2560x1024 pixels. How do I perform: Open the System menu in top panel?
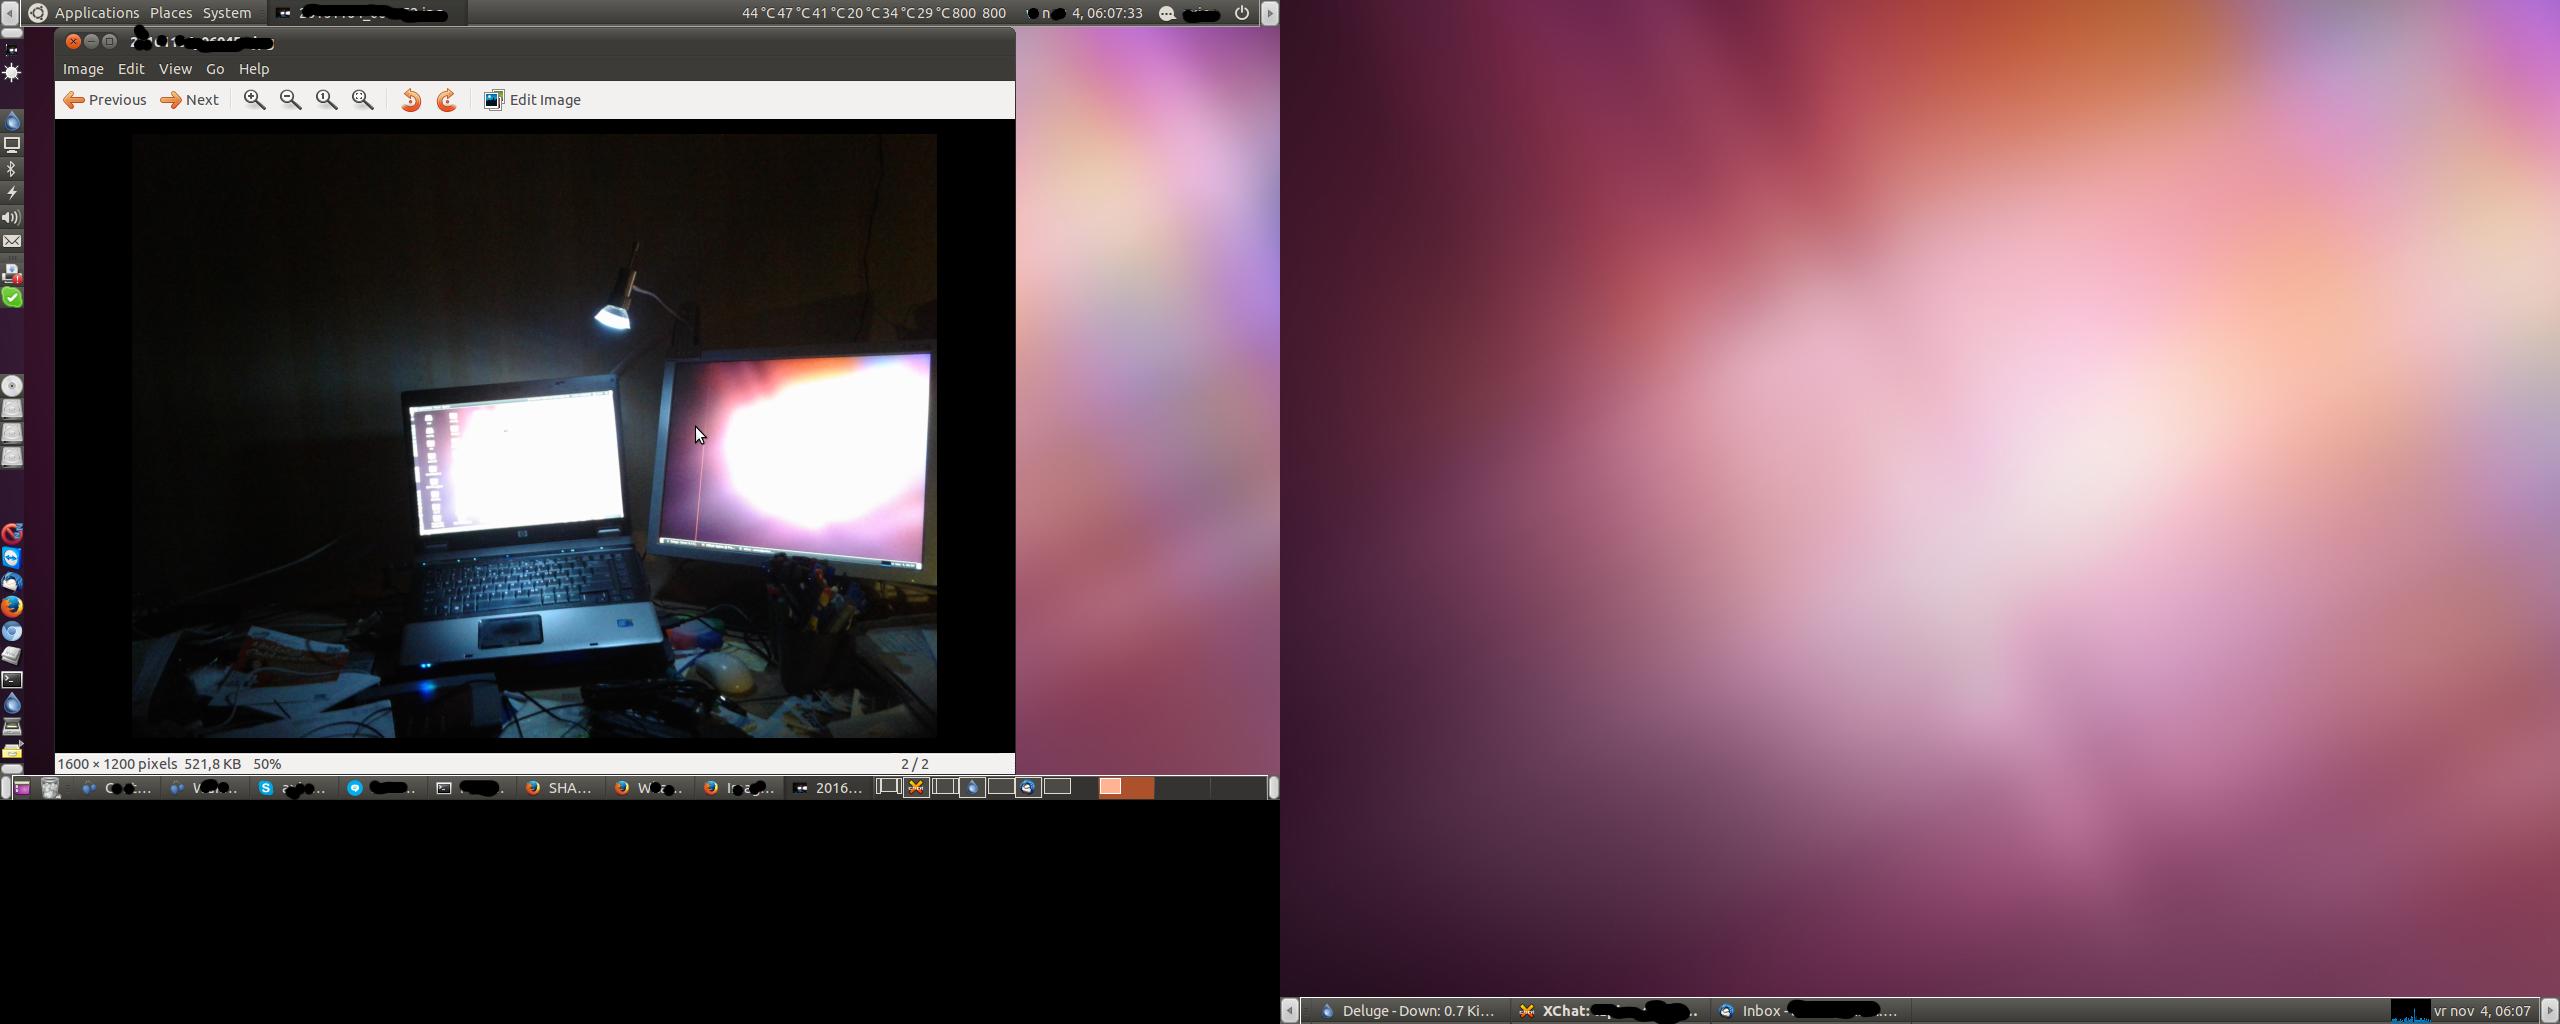[227, 13]
